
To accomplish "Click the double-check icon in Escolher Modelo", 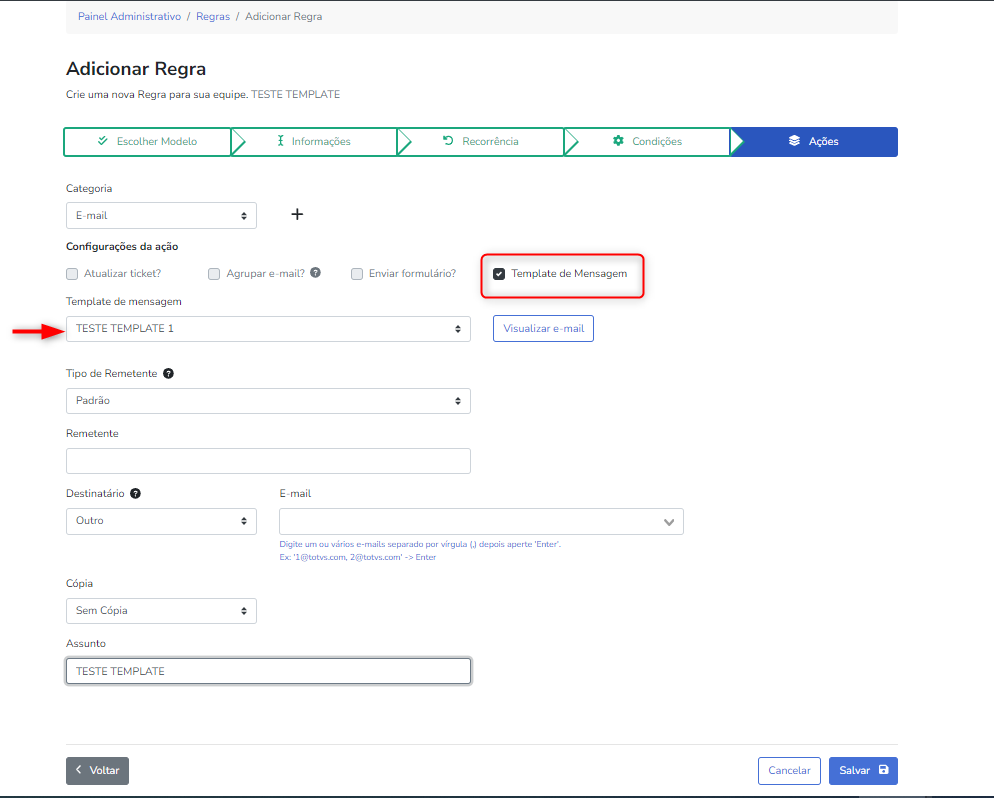I will pos(102,141).
